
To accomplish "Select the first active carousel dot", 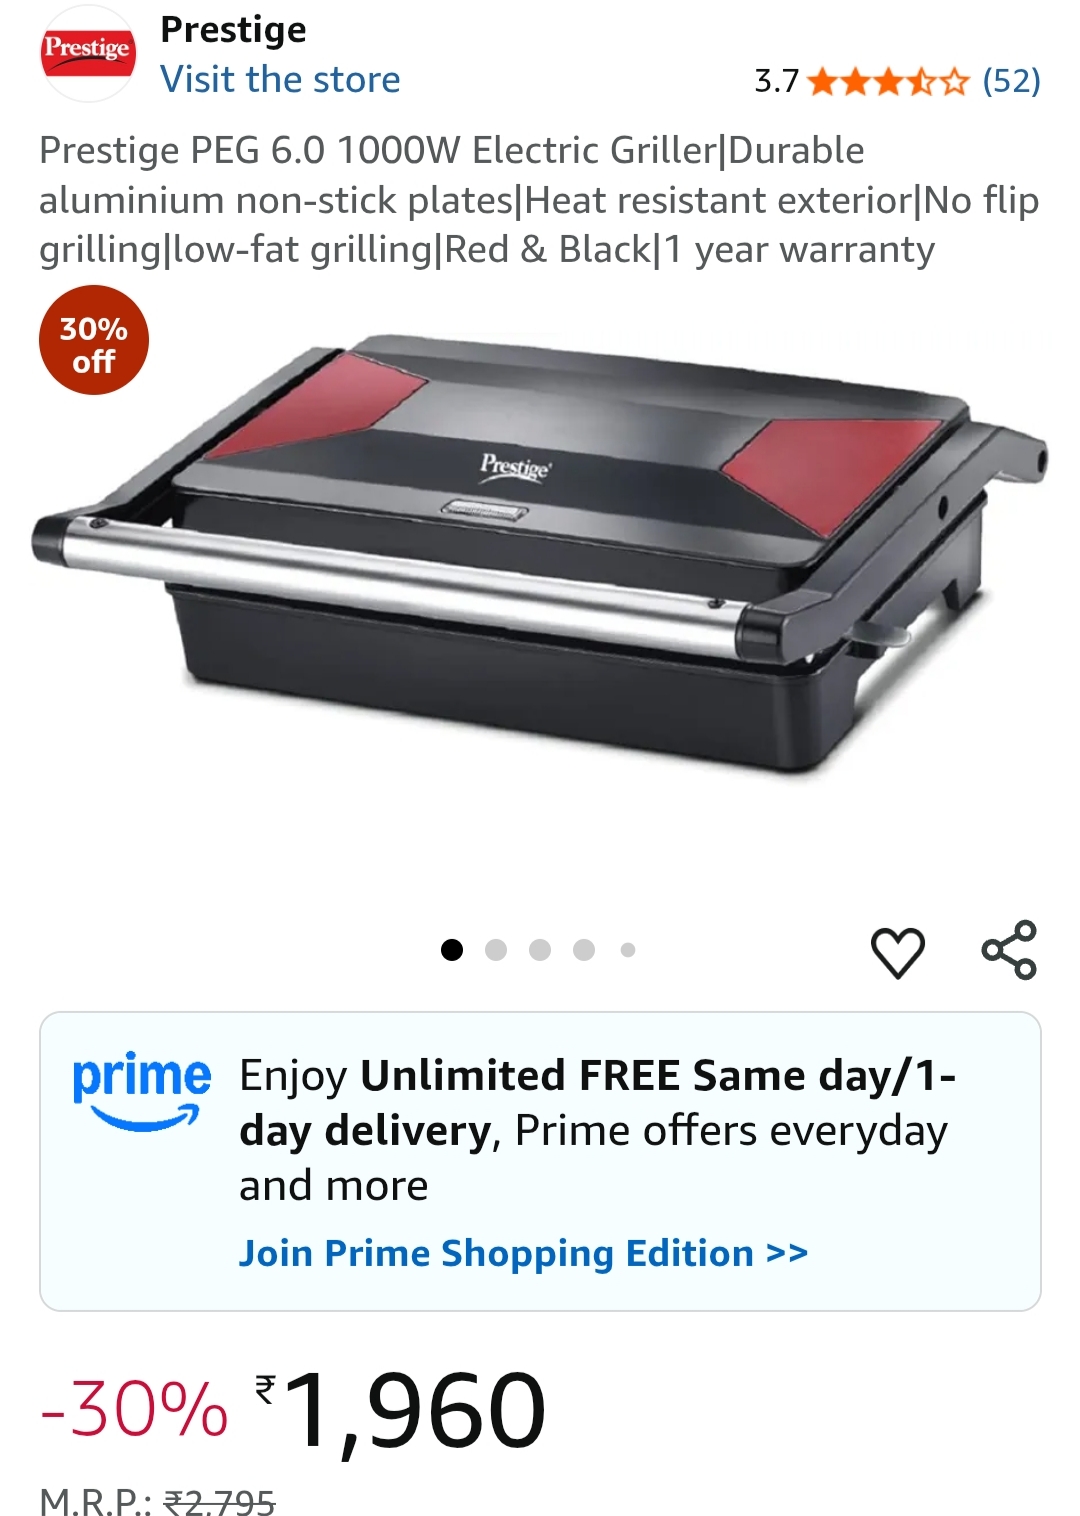I will pyautogui.click(x=452, y=950).
